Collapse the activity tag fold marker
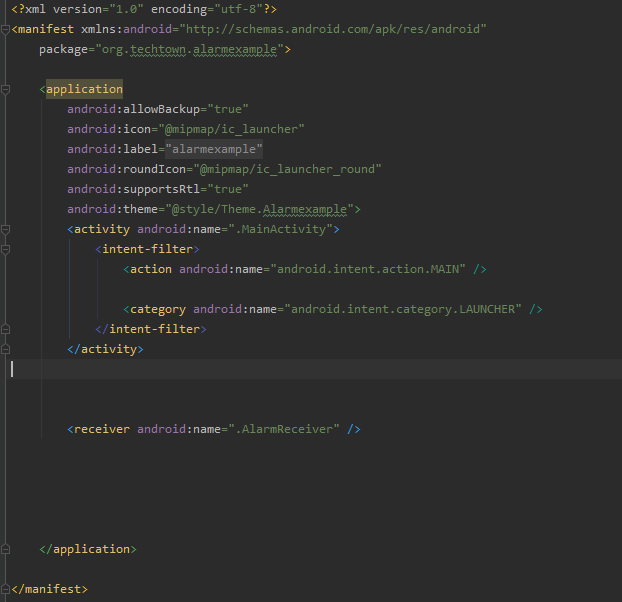This screenshot has width=622, height=602. pyautogui.click(x=5, y=230)
